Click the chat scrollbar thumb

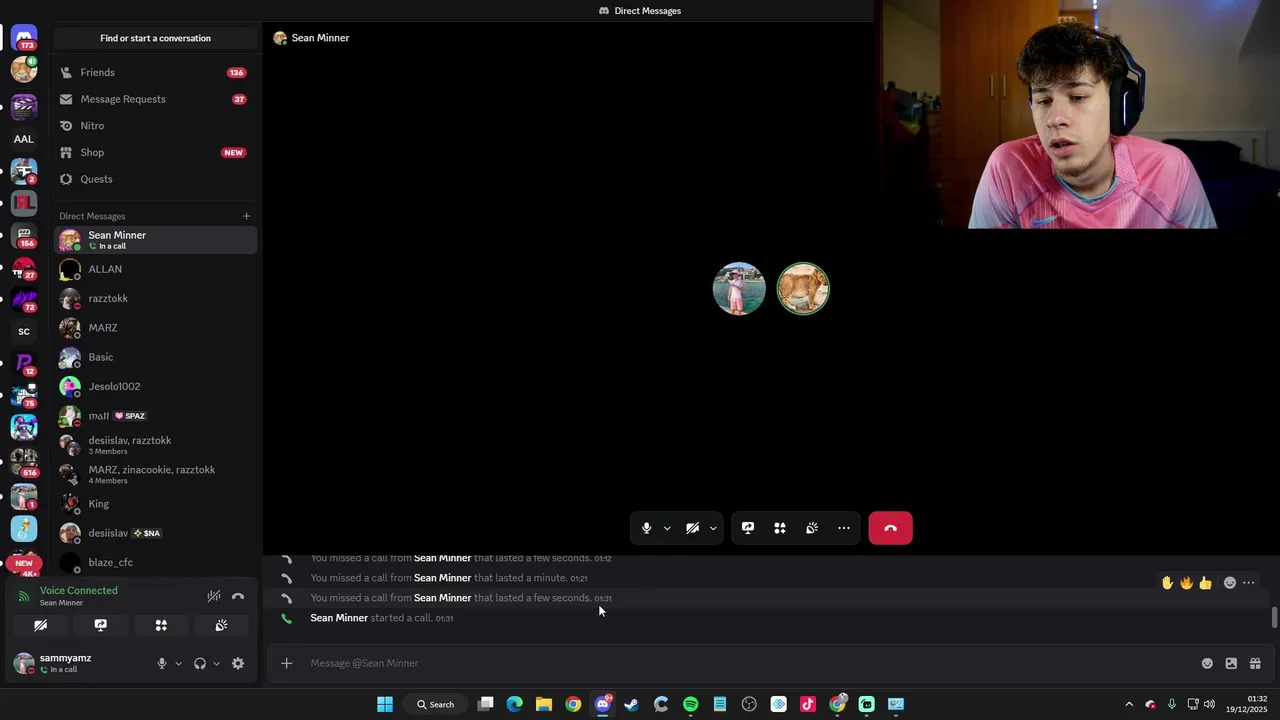1274,618
